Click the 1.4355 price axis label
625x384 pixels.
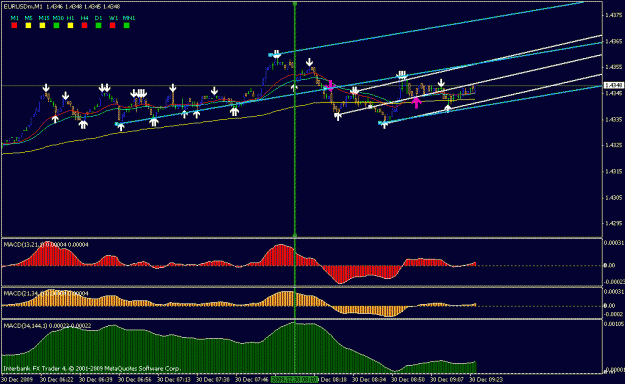coord(613,67)
